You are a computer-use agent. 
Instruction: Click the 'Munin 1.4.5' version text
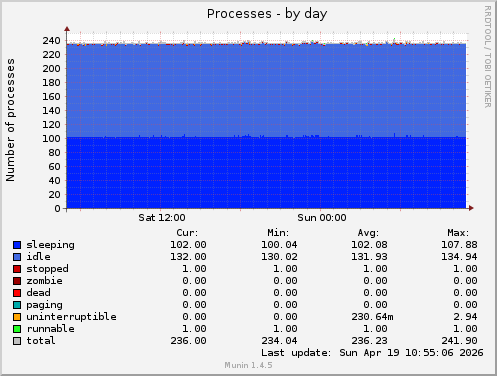248,365
